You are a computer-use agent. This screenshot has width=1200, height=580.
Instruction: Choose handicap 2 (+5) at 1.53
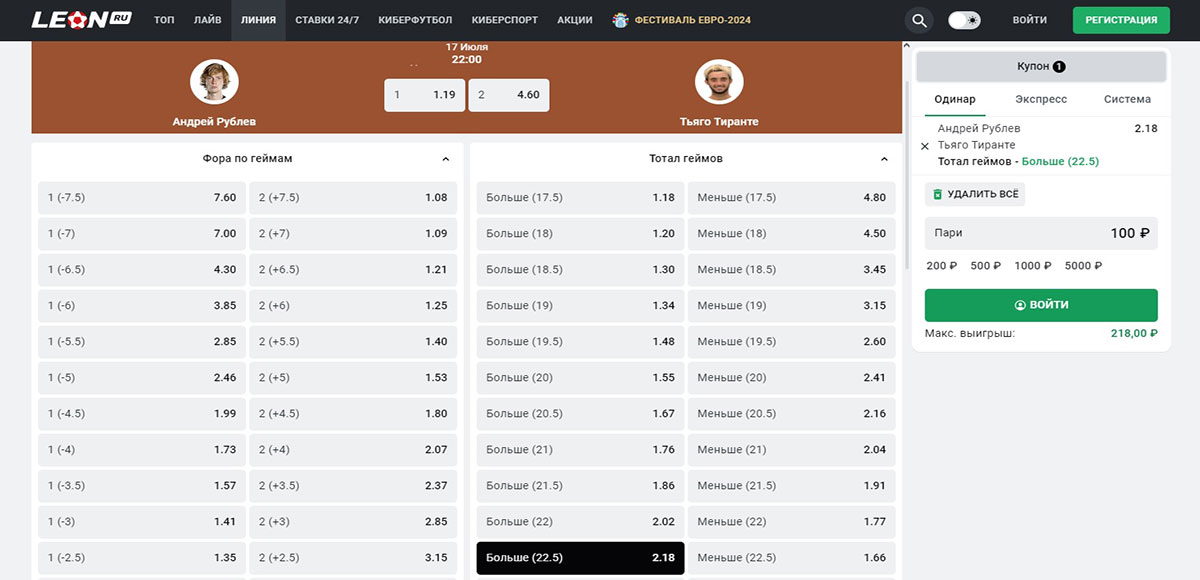click(353, 378)
